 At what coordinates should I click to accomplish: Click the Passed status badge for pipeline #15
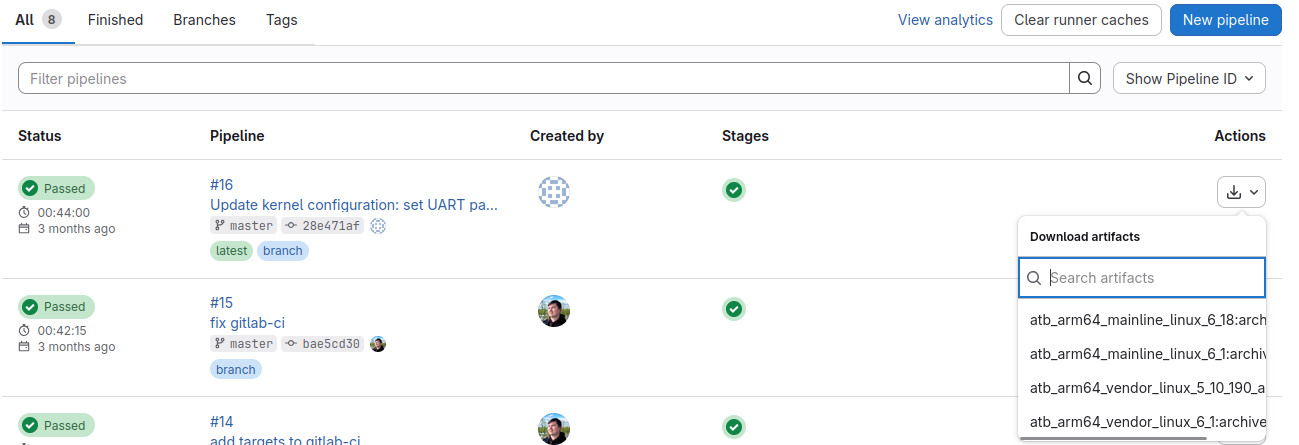(56, 306)
